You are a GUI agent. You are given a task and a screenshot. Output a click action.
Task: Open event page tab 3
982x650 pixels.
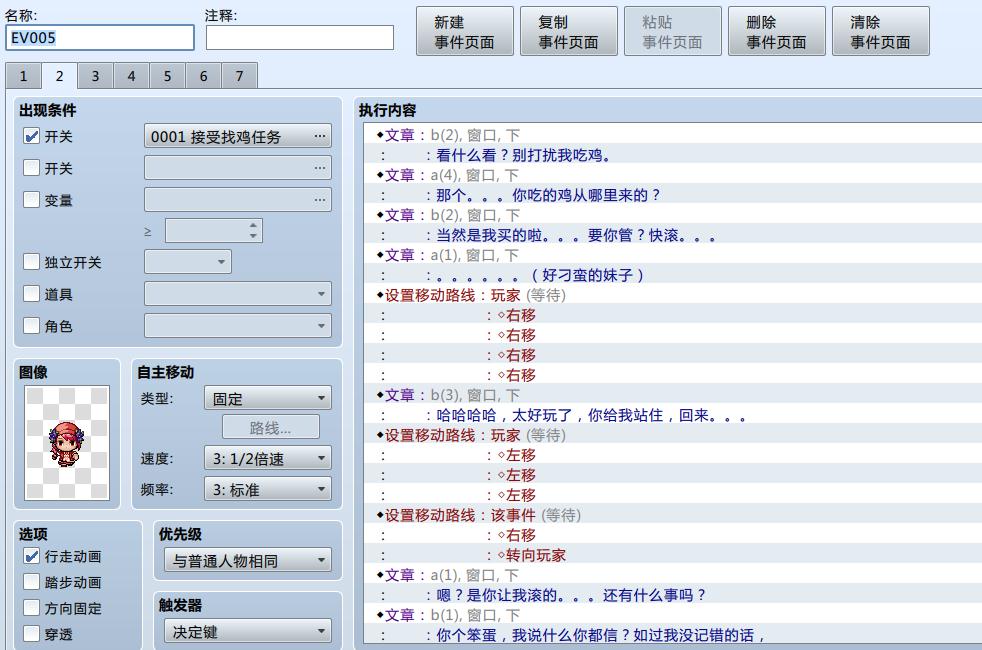coord(95,76)
